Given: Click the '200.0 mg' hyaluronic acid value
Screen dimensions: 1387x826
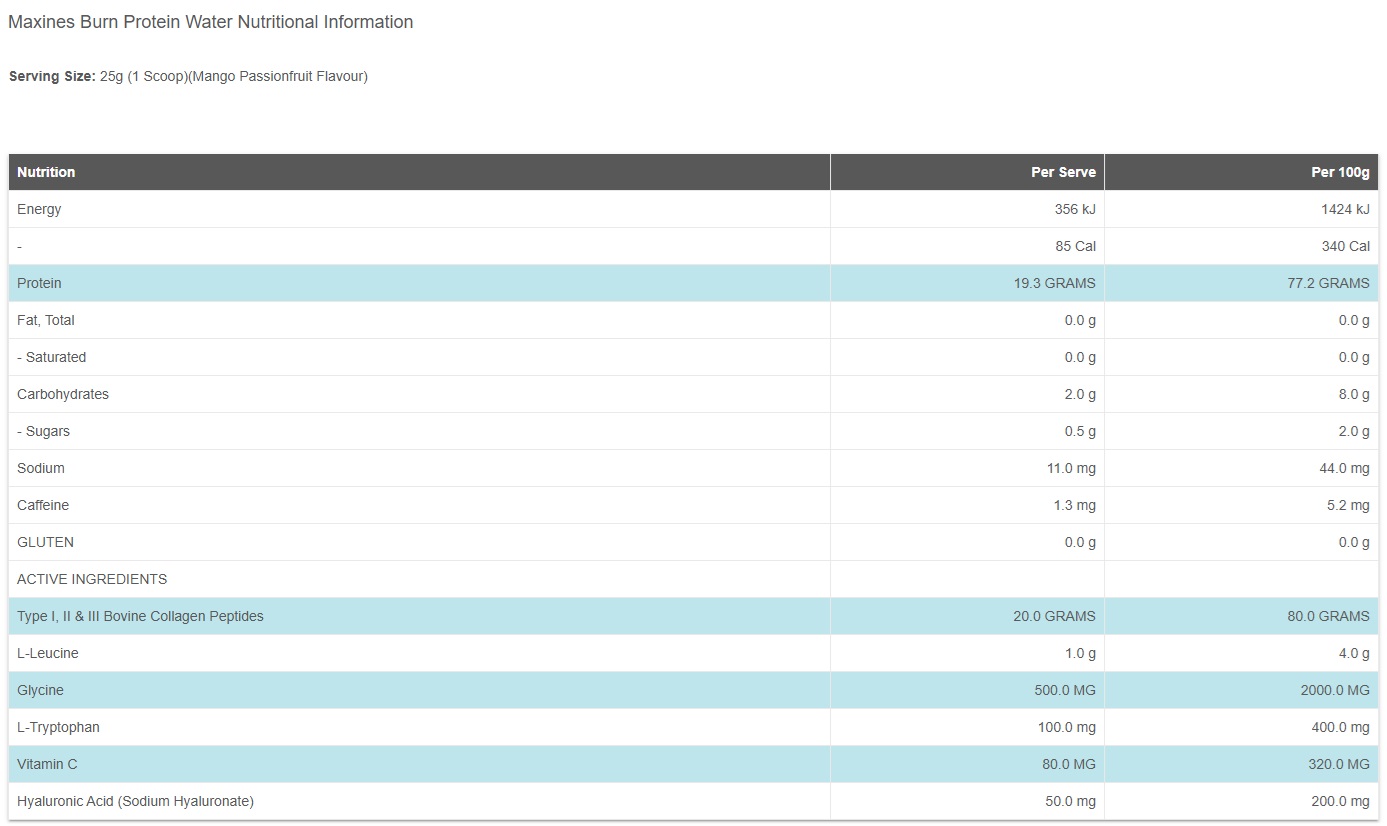Looking at the screenshot, I should tap(1341, 801).
